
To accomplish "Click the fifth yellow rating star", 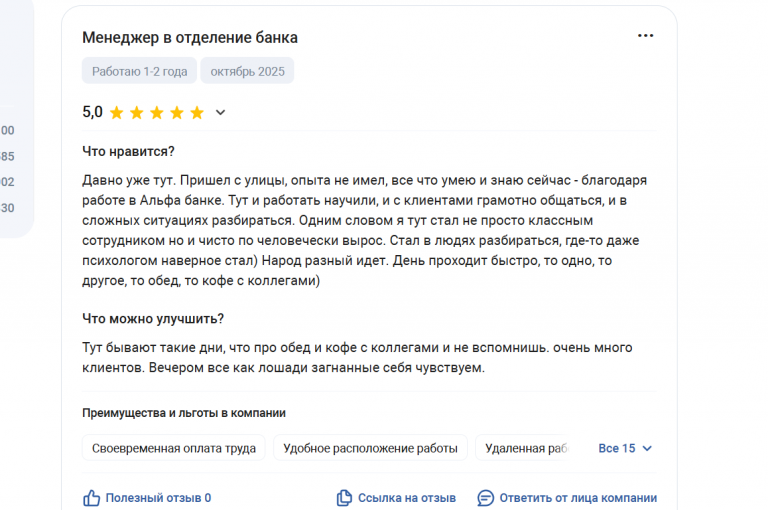I will (197, 113).
